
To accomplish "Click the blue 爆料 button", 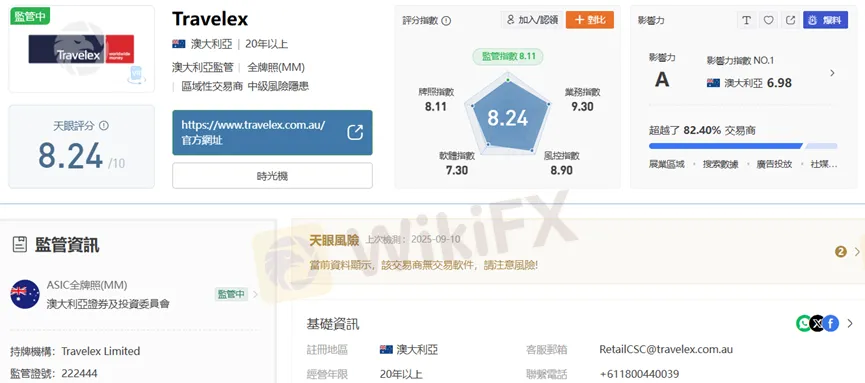I will pyautogui.click(x=825, y=20).
